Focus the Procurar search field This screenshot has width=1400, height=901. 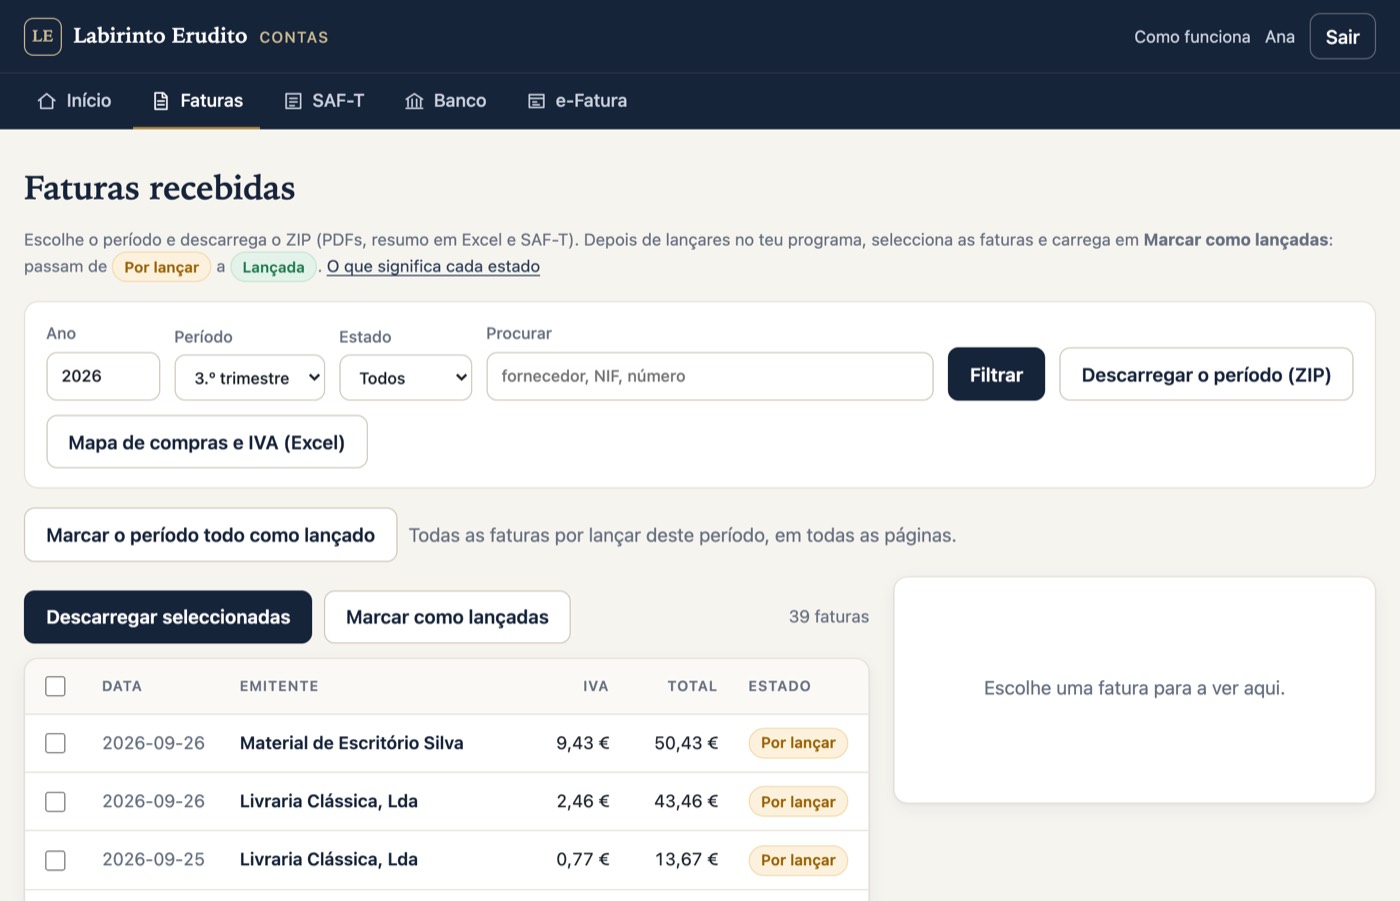click(710, 376)
